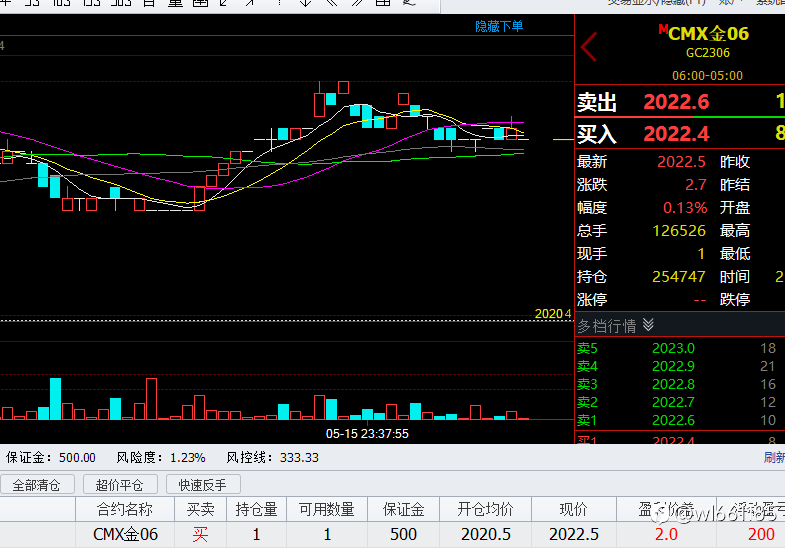The width and height of the screenshot is (785, 548).
Task: Click the price difference cell 2.0
Action: [x=666, y=534]
